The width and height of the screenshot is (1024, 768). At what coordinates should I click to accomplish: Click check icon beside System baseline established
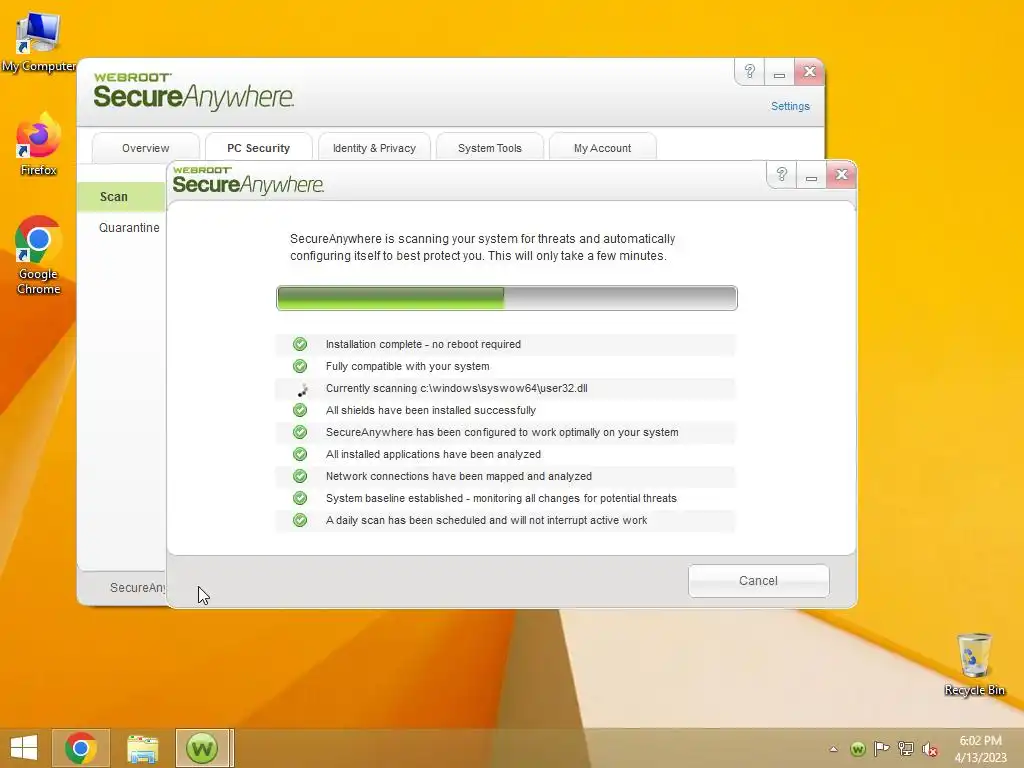point(300,498)
